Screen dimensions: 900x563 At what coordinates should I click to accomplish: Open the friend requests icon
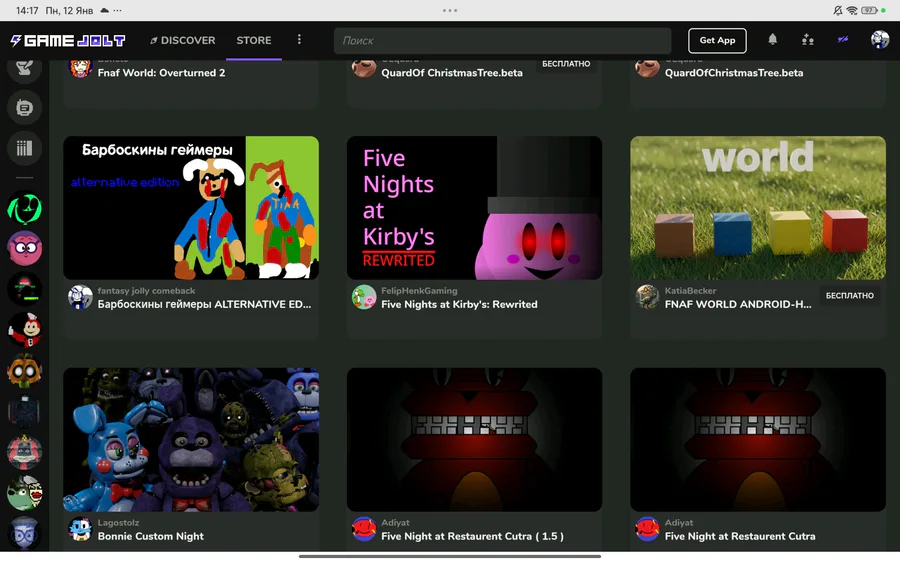[x=808, y=40]
